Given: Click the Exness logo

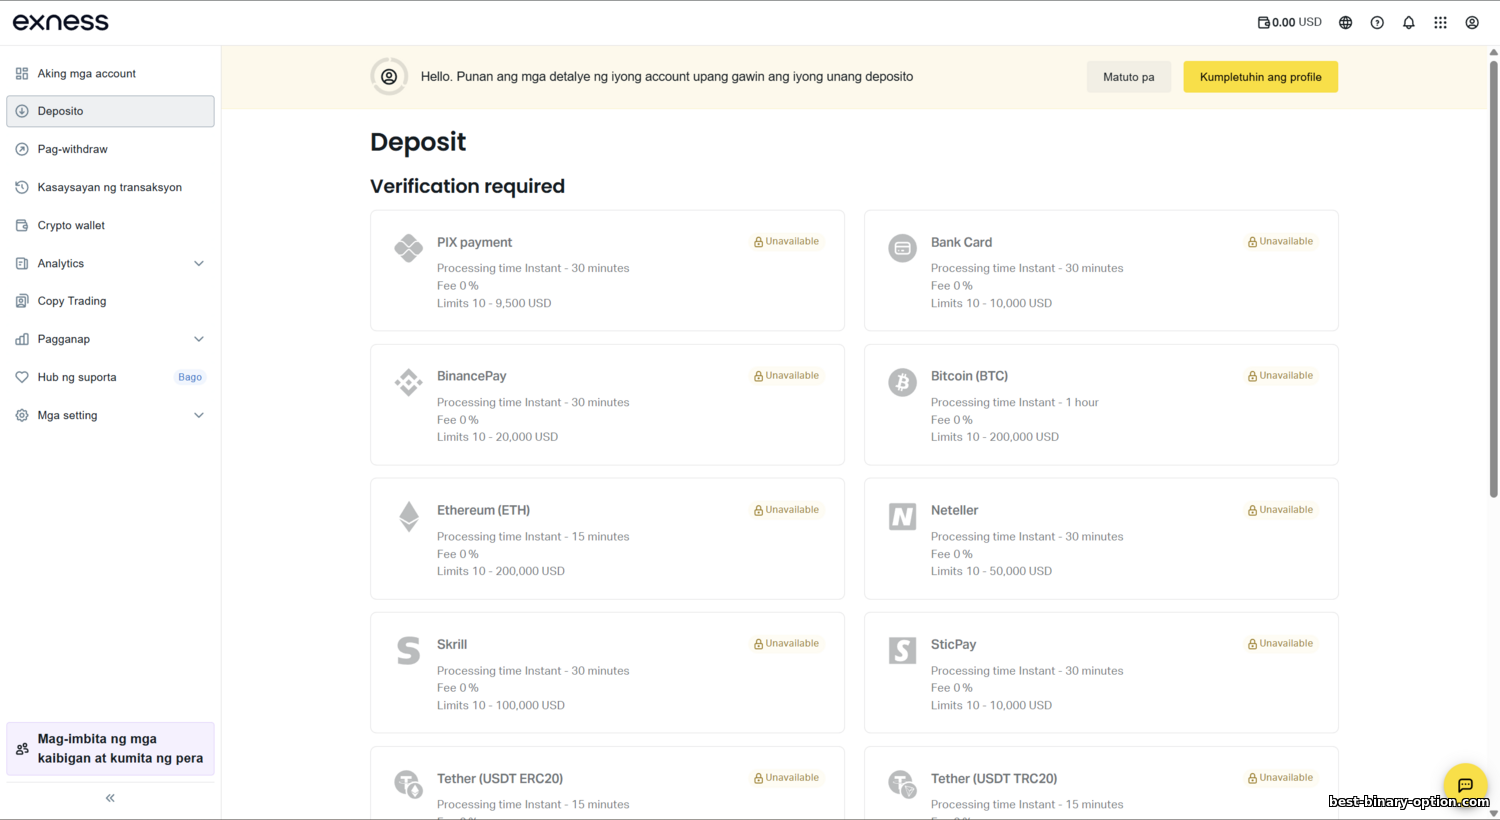Looking at the screenshot, I should 61,22.
